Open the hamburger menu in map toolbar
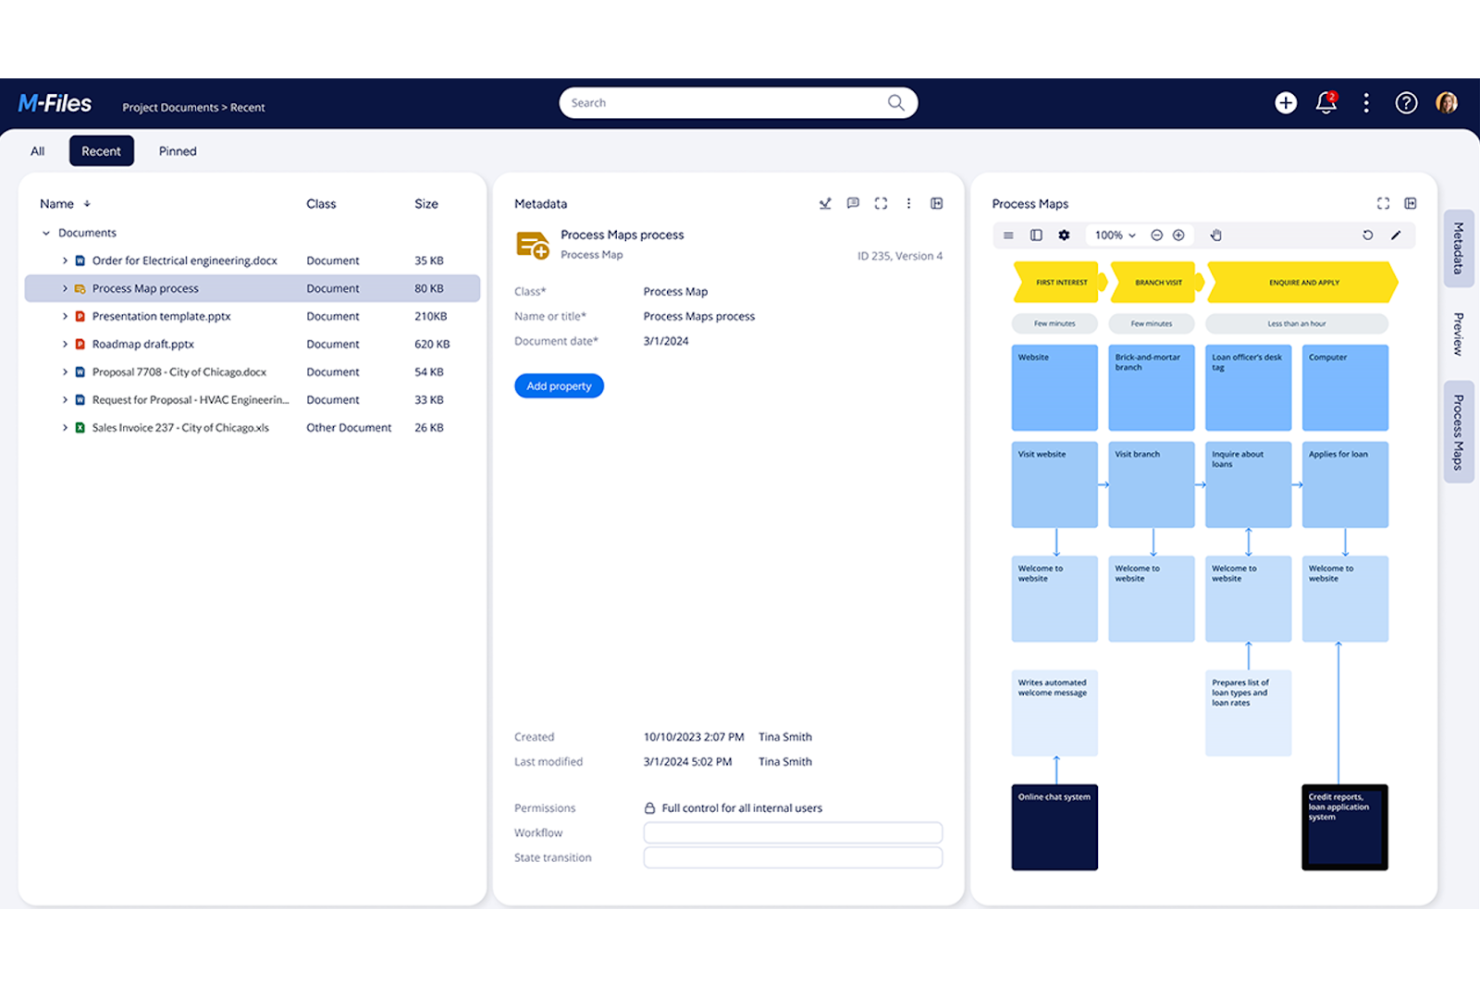Screen dimensions: 1480x987 coord(1008,235)
